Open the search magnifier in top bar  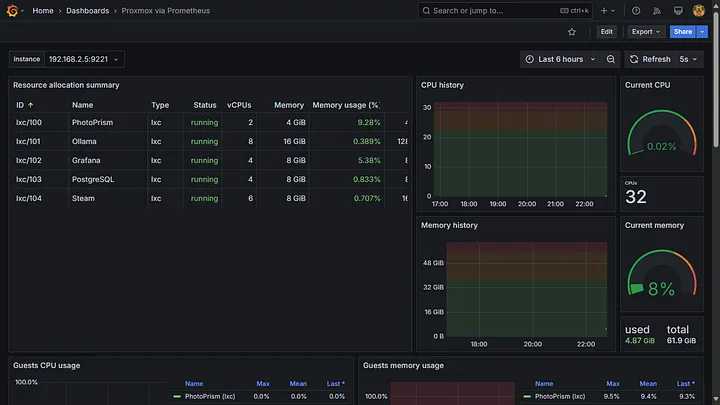pyautogui.click(x=426, y=11)
